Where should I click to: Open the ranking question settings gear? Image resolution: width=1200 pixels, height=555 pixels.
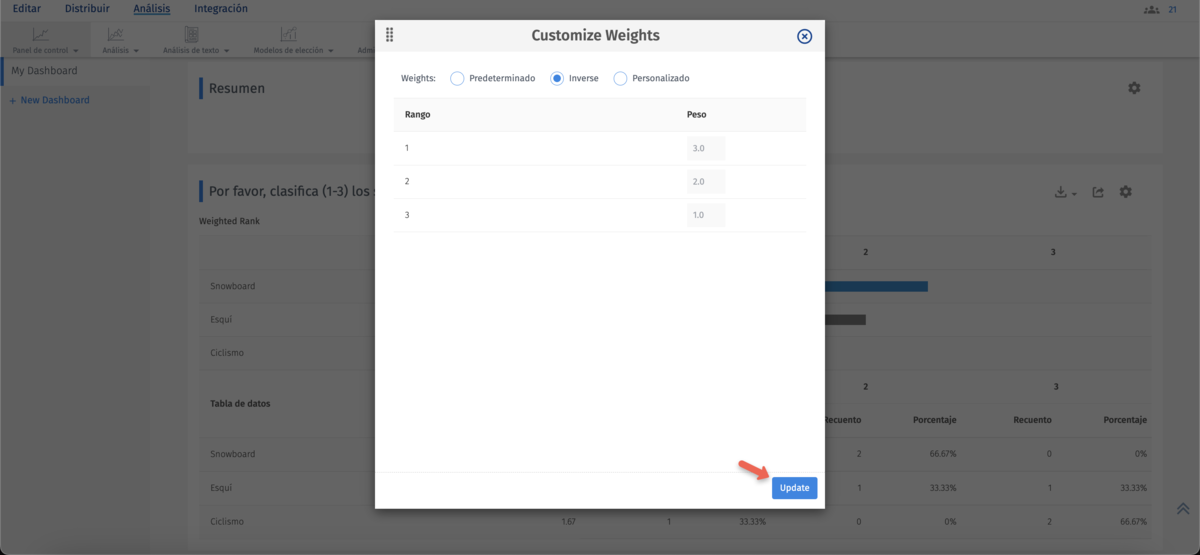pyautogui.click(x=1126, y=192)
